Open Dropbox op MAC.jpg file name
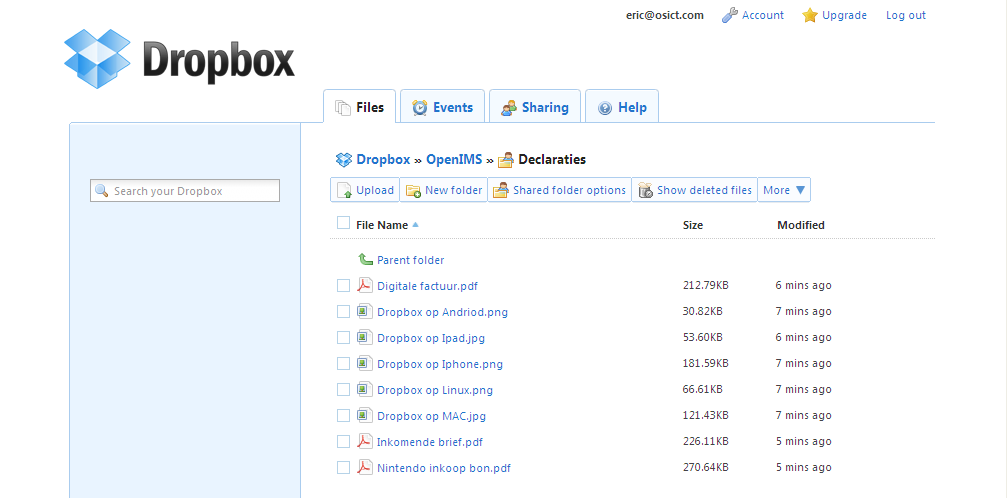Image resolution: width=1007 pixels, height=498 pixels. (x=432, y=416)
